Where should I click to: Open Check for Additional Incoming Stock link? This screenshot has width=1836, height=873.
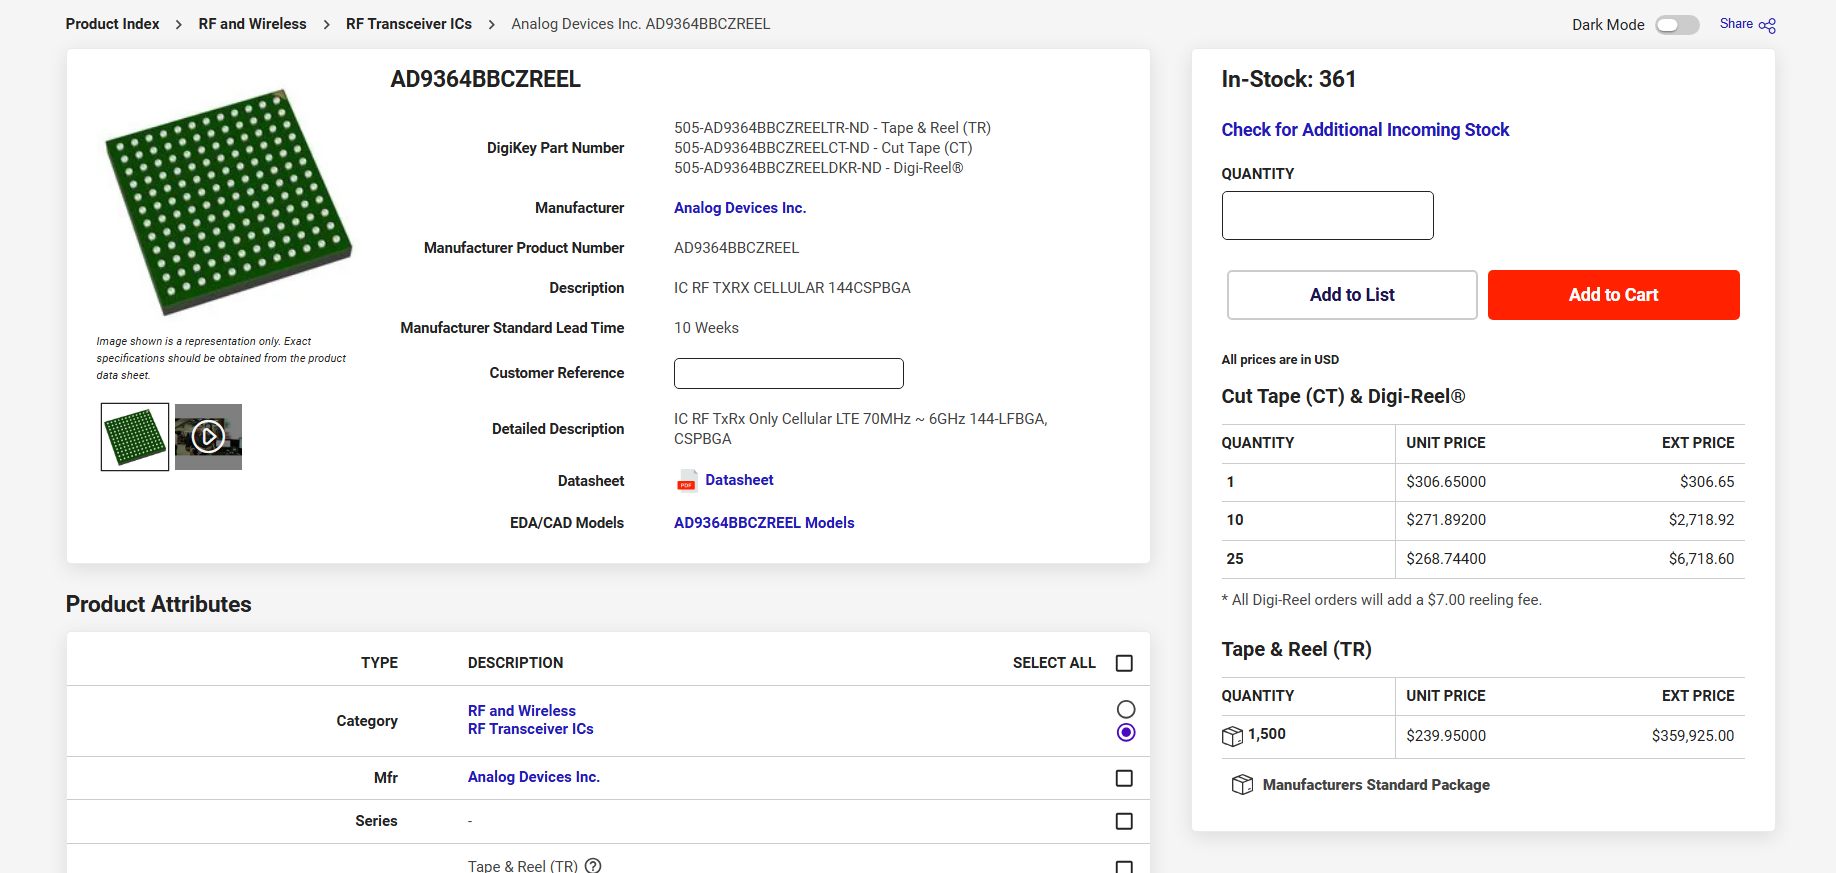(1365, 130)
